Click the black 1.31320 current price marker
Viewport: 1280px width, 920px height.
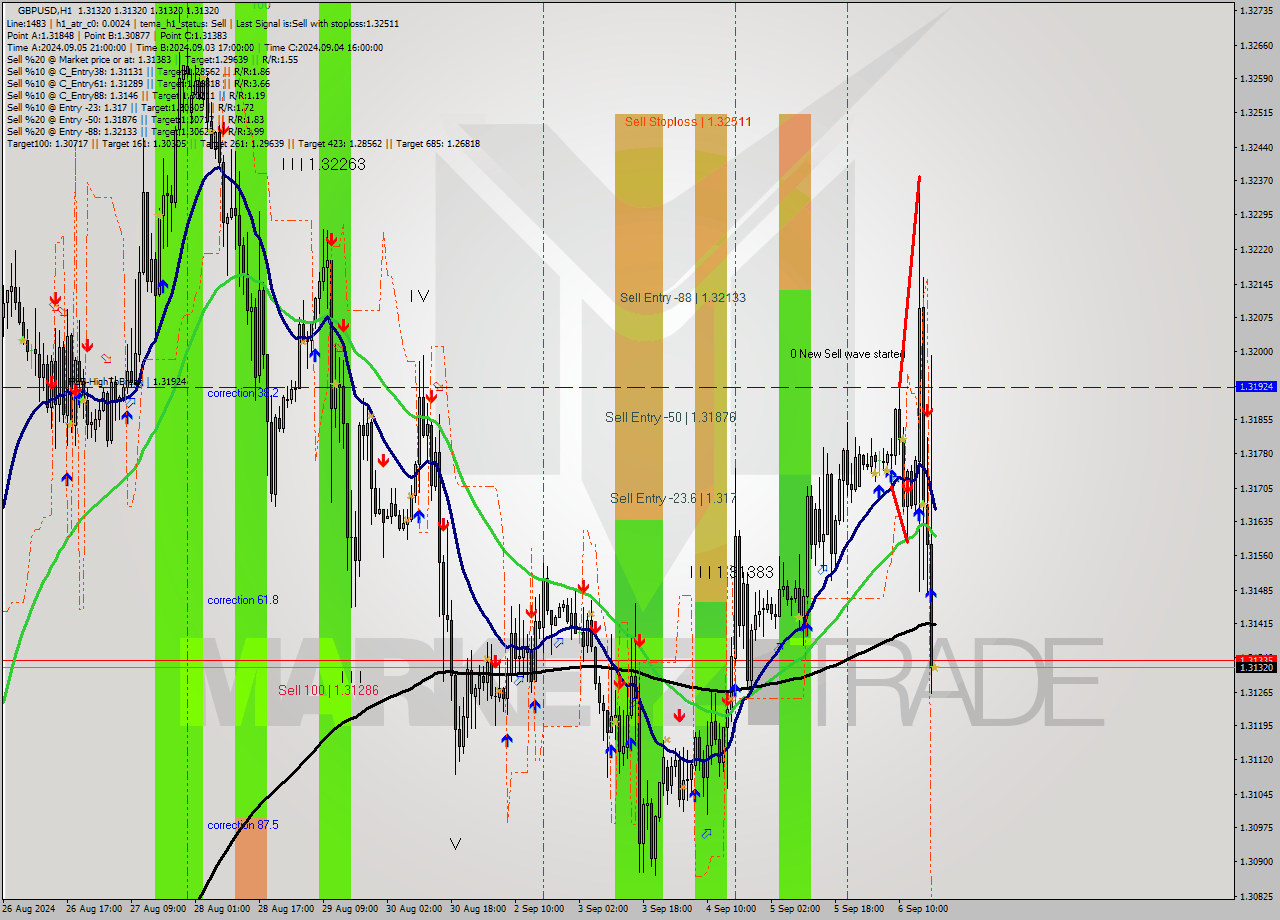point(1256,667)
